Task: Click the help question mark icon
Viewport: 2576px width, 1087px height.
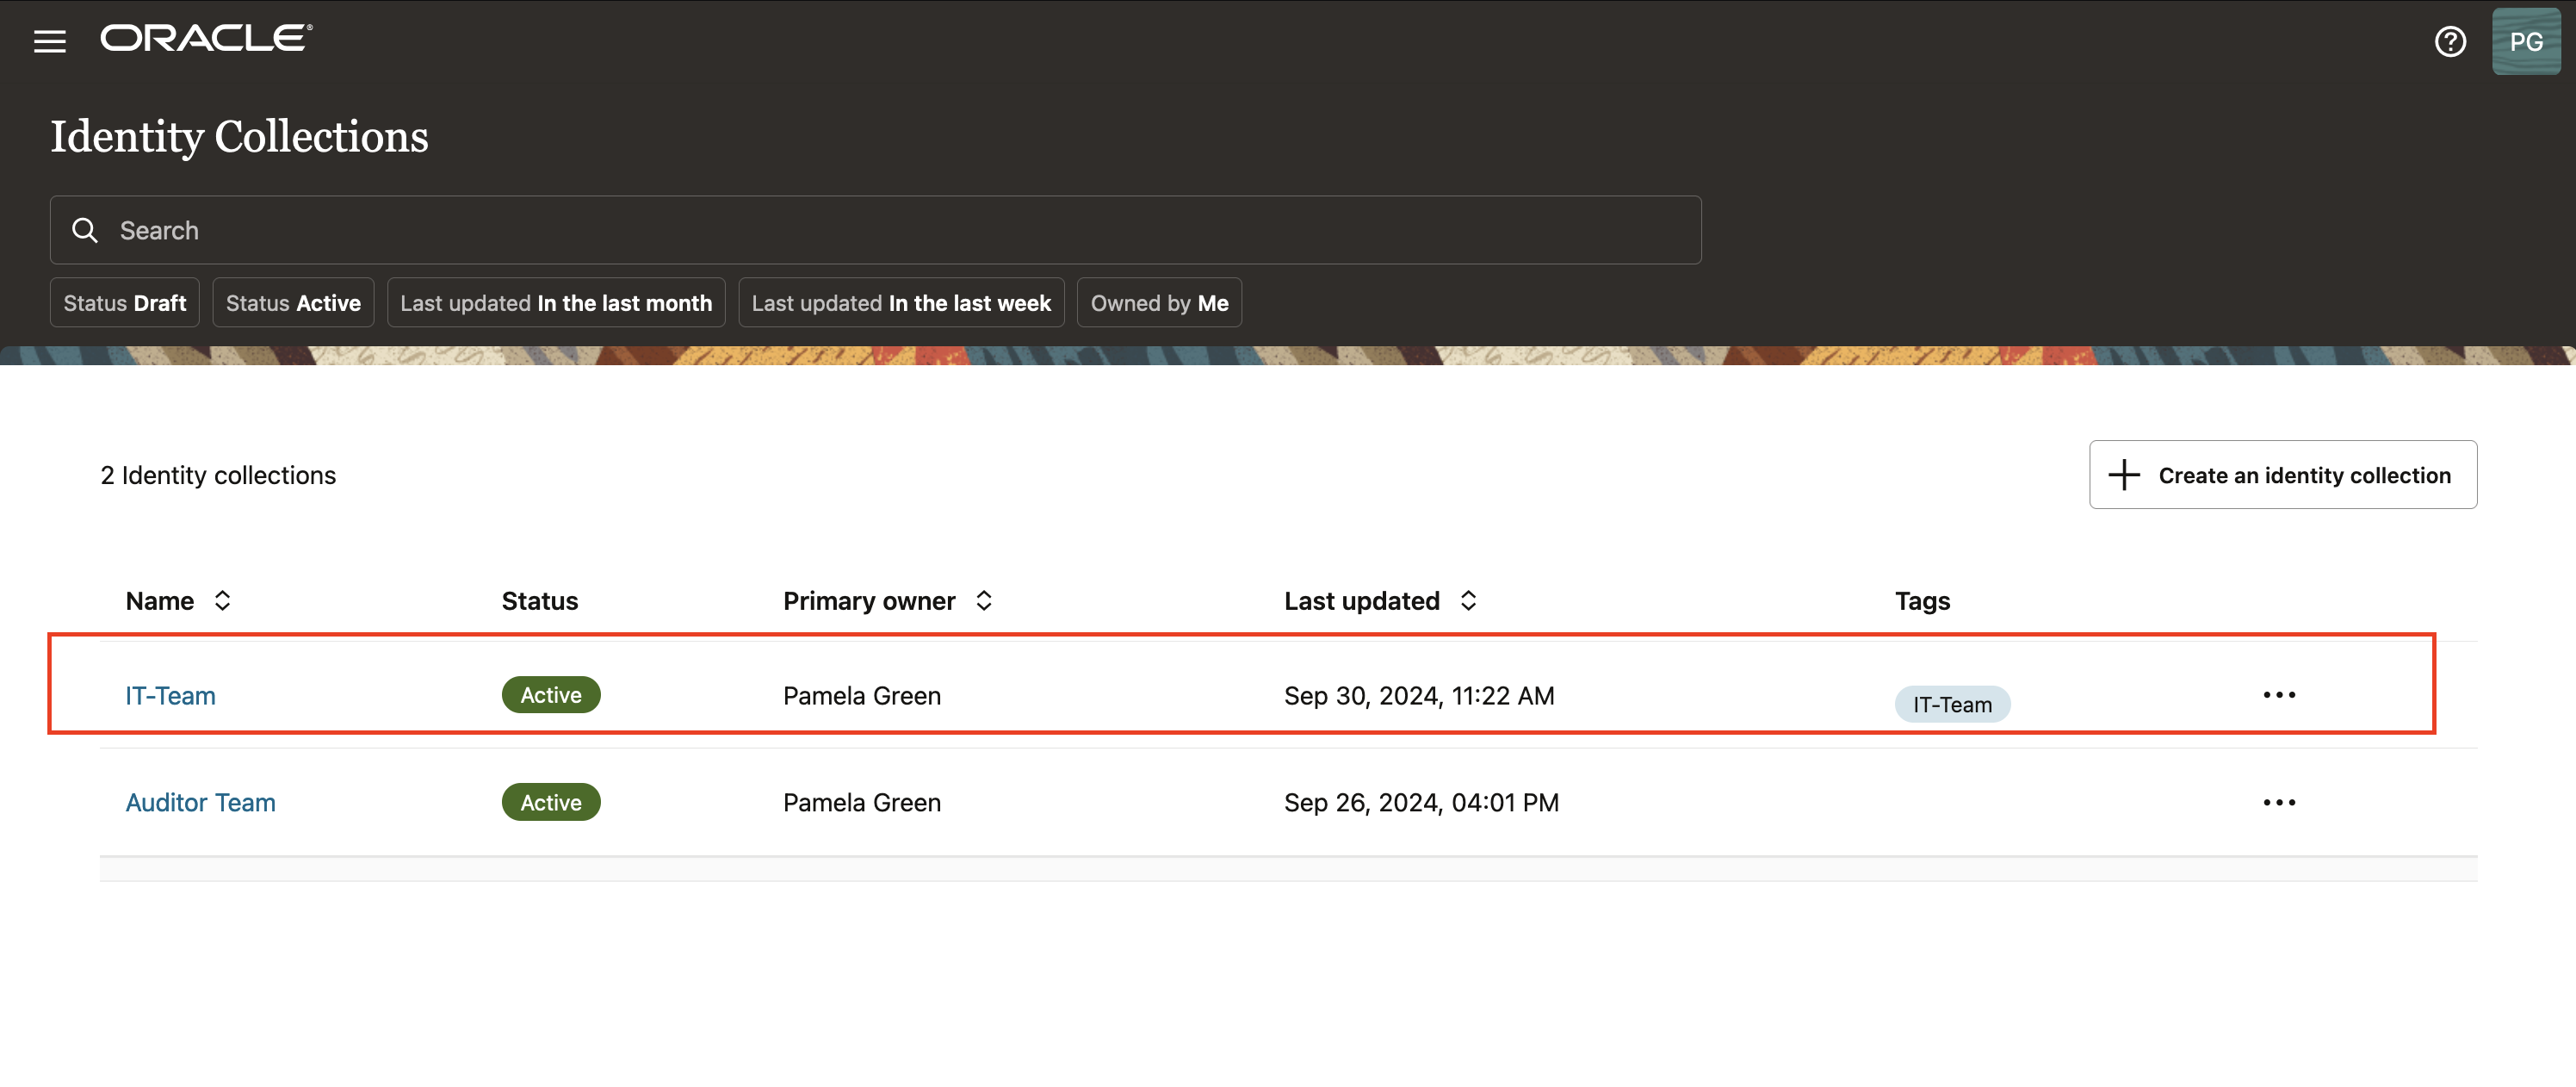Action: [2449, 41]
